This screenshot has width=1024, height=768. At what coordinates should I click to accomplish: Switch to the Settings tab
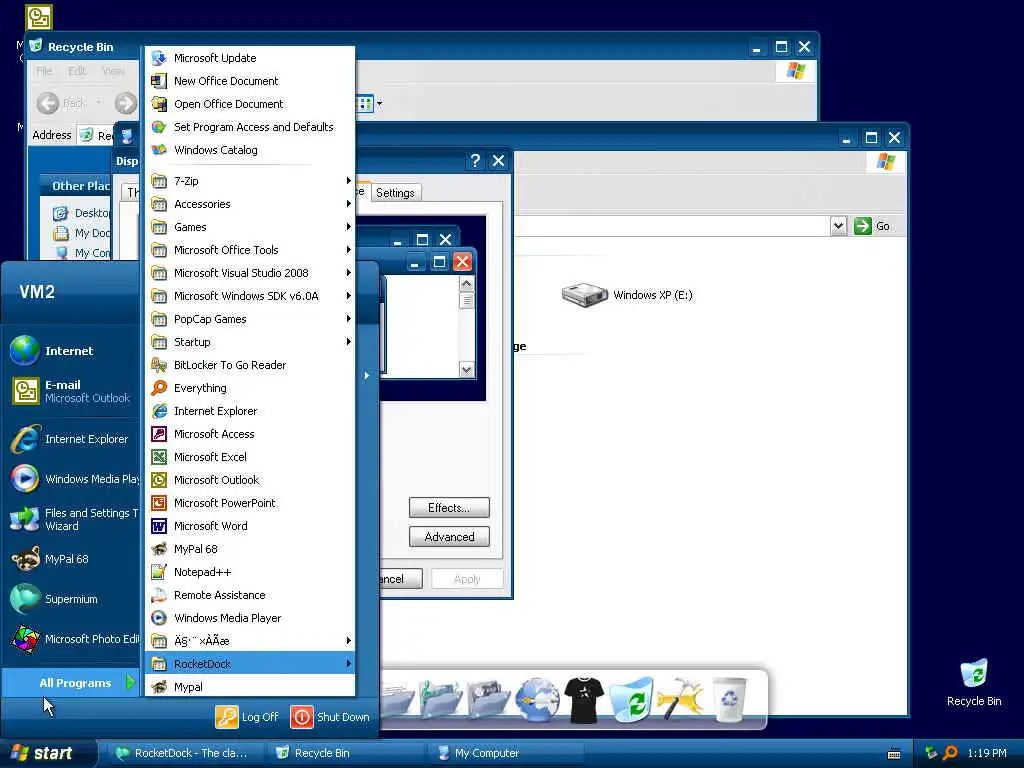tap(395, 193)
